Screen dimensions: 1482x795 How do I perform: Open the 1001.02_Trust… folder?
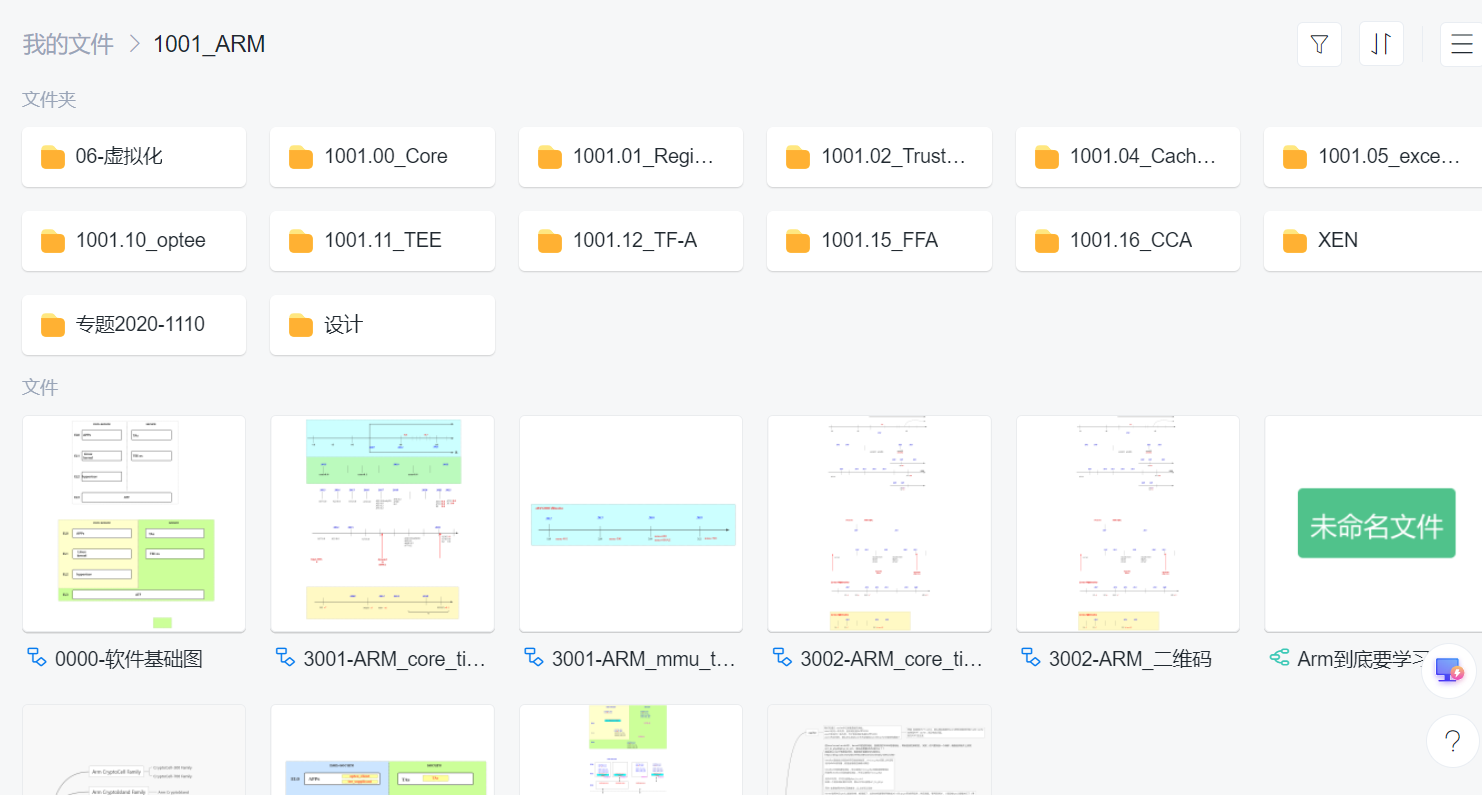(x=879, y=157)
